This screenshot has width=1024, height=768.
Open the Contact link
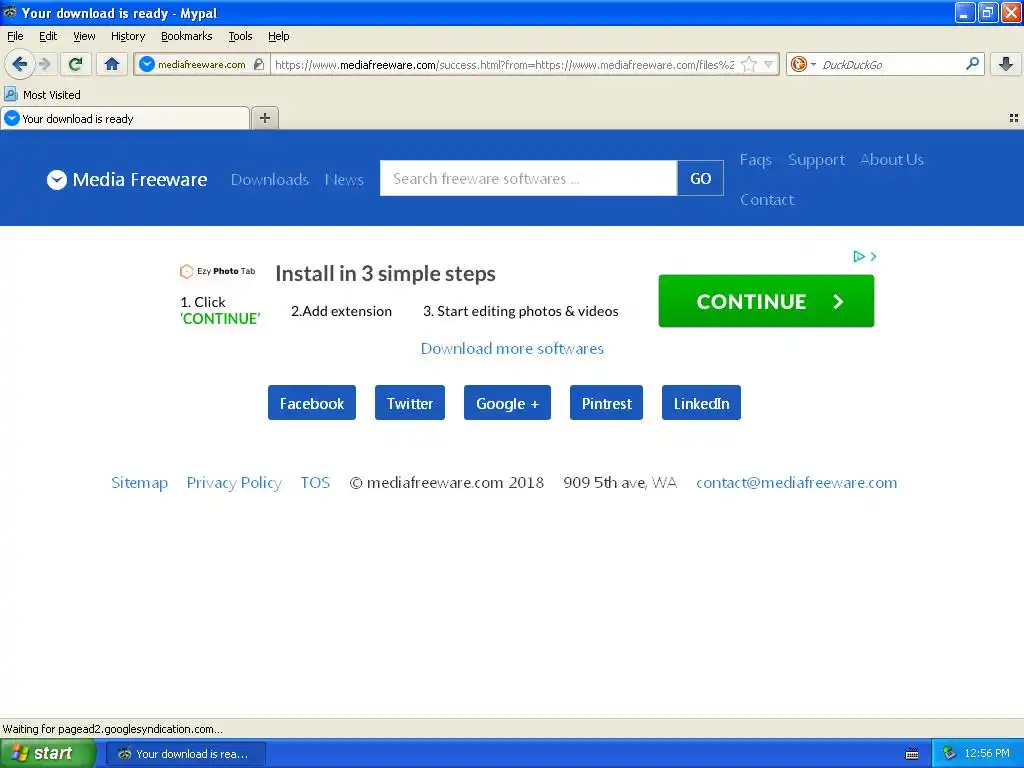pos(767,199)
